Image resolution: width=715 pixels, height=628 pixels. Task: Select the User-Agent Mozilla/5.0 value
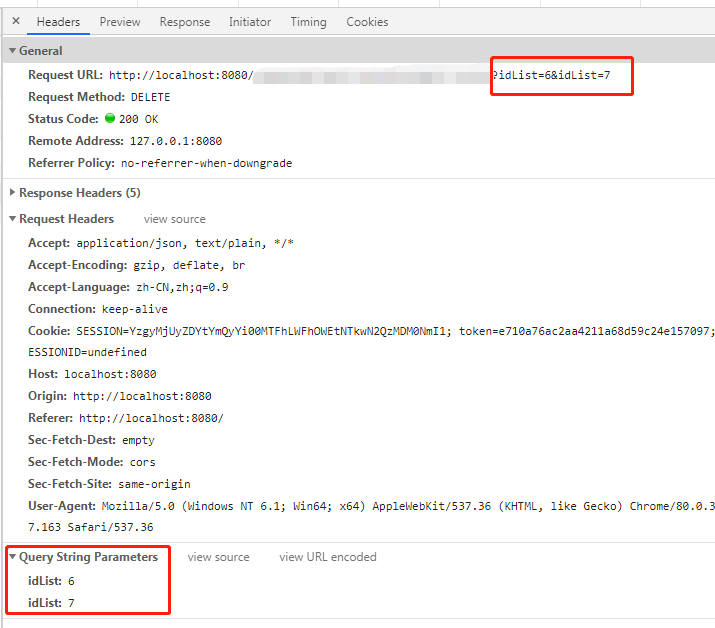point(408,506)
